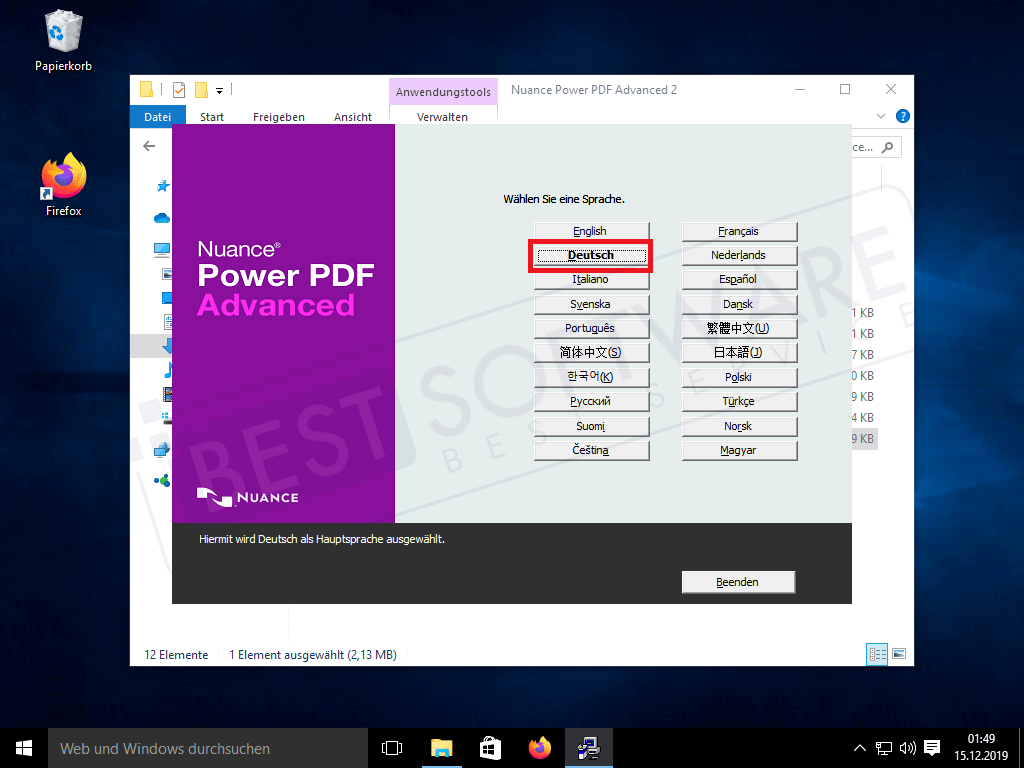
Task: Expand the Quick Access Toolbar arrow
Action: tap(219, 89)
